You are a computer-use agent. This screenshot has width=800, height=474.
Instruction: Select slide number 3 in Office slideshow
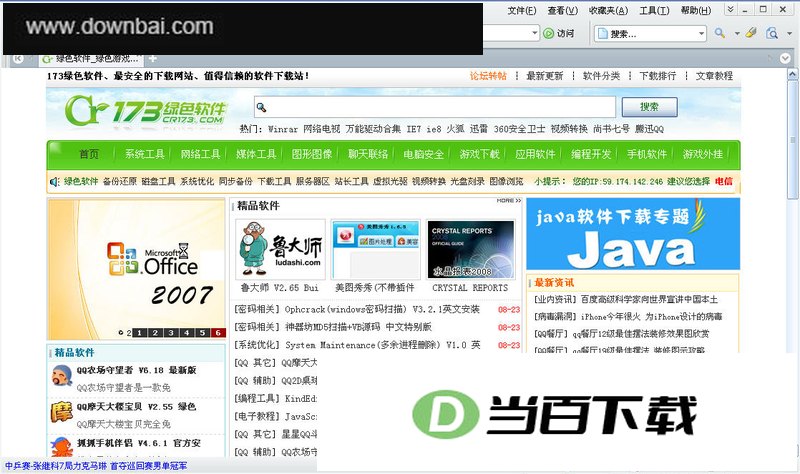171,333
